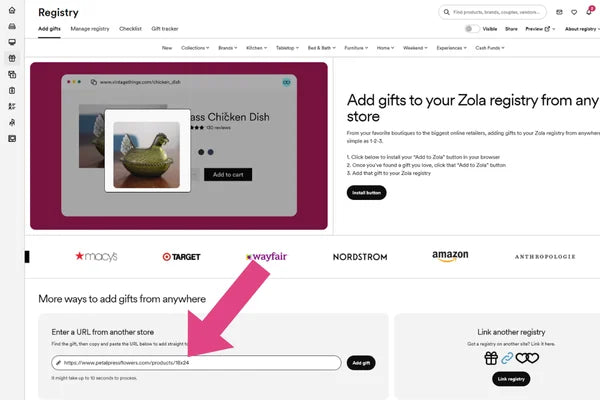Expand the Collections dropdown menu
Screen dimensions: 600x400
[x=195, y=48]
